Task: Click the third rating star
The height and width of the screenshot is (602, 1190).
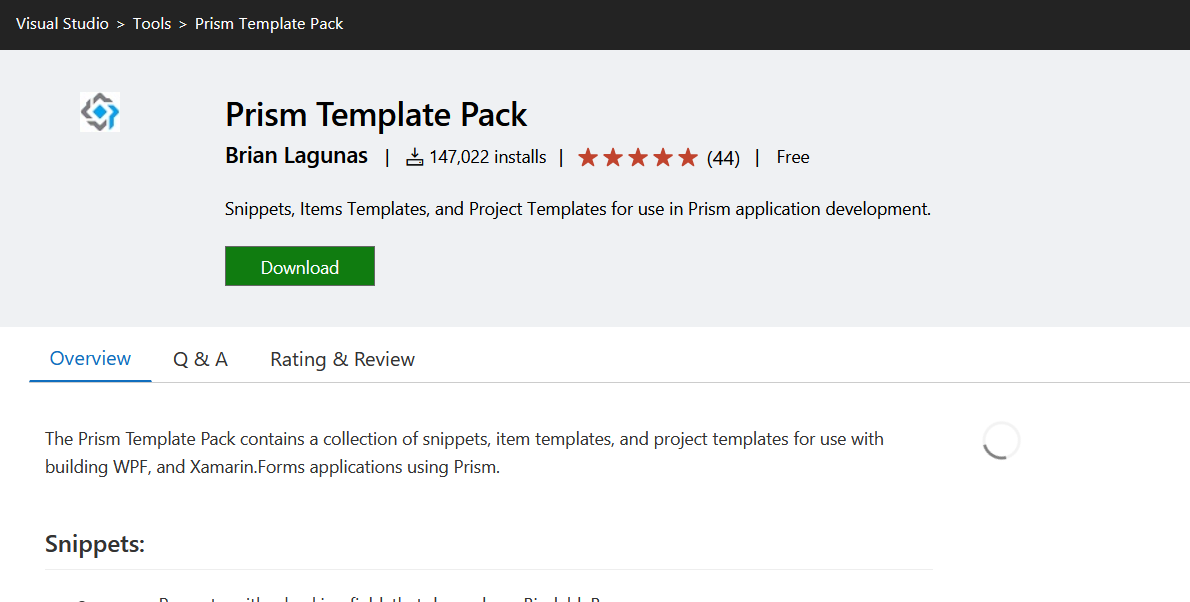Action: click(638, 157)
